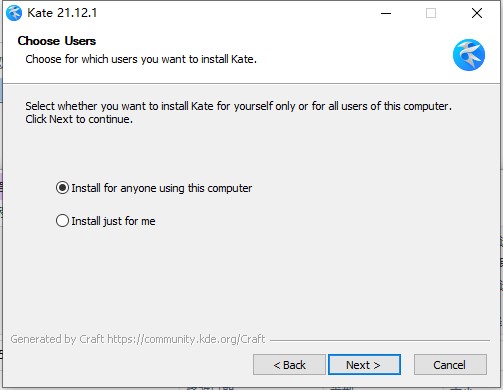Screen dimensions: 503x390
Task: Click the 'Select whether you want to install' paragraph
Action: point(238,106)
